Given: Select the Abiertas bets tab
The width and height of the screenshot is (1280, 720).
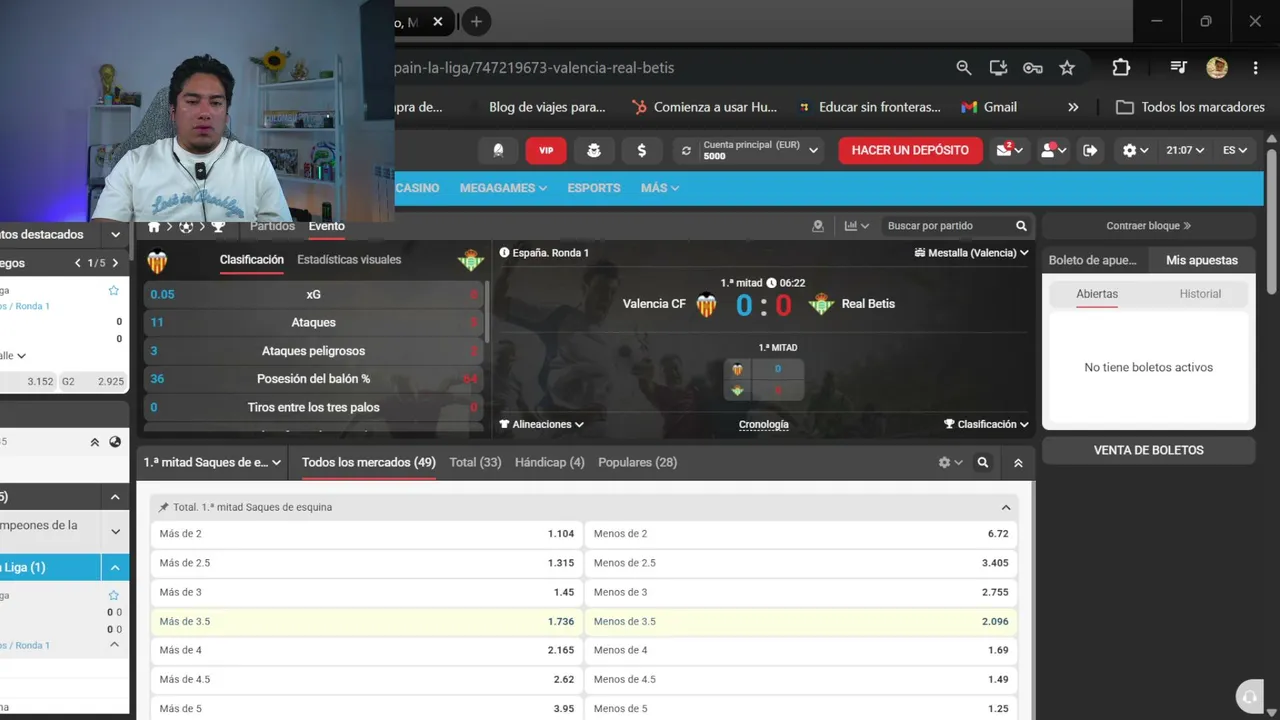Looking at the screenshot, I should pyautogui.click(x=1097, y=294).
